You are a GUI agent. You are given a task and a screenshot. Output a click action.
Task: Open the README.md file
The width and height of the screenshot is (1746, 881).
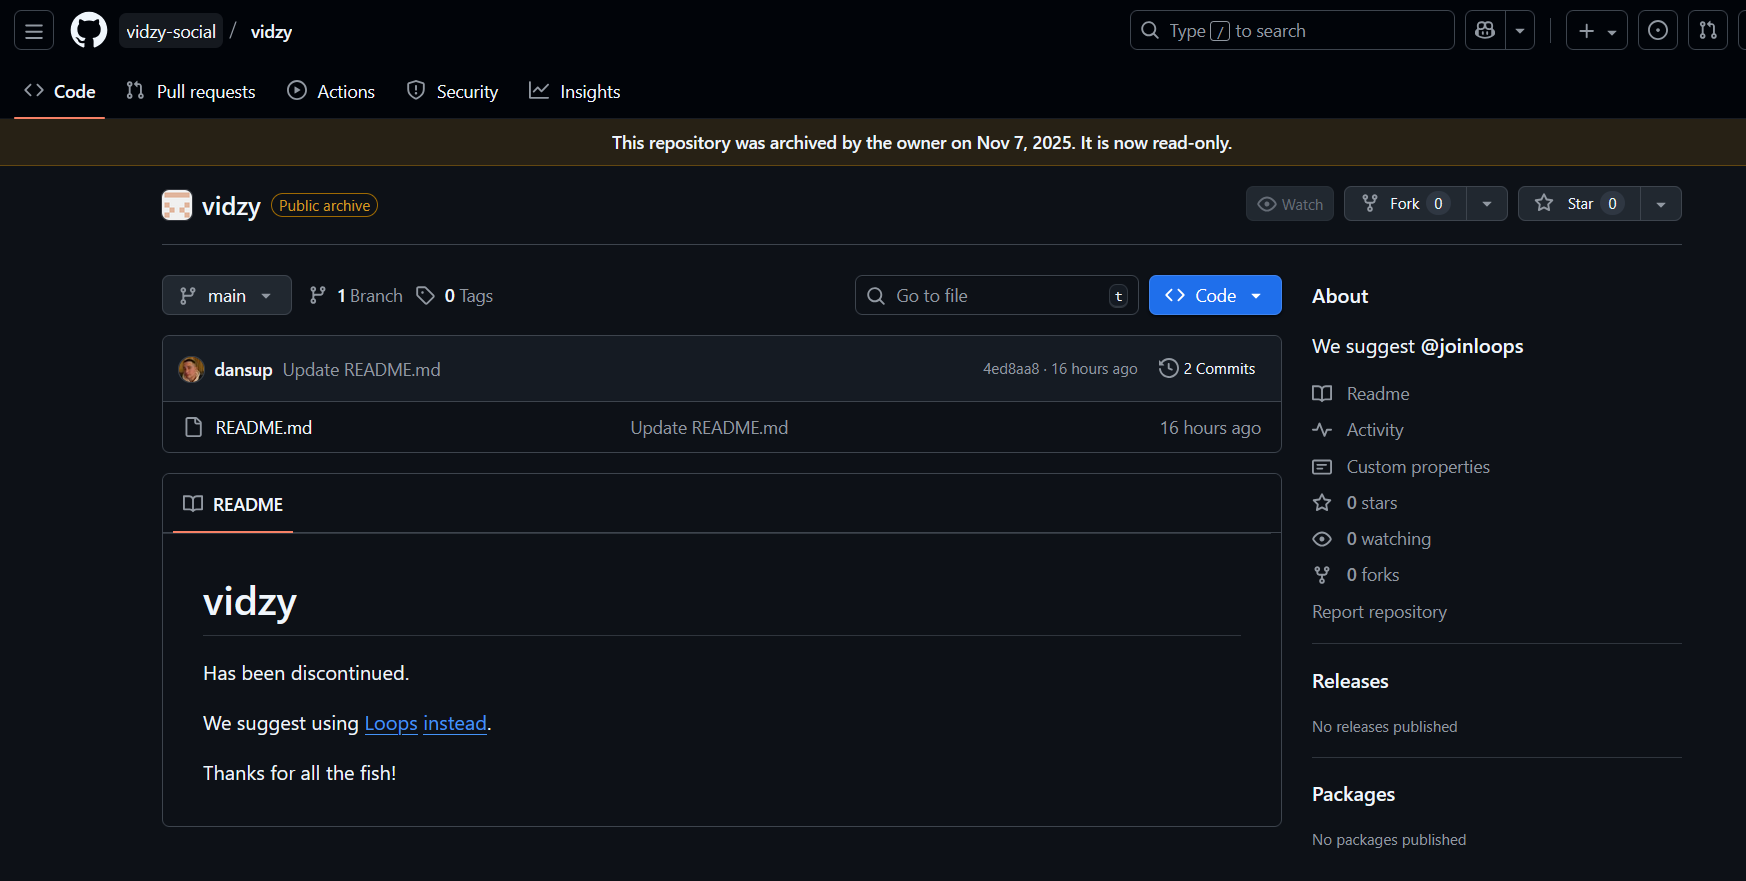click(264, 428)
